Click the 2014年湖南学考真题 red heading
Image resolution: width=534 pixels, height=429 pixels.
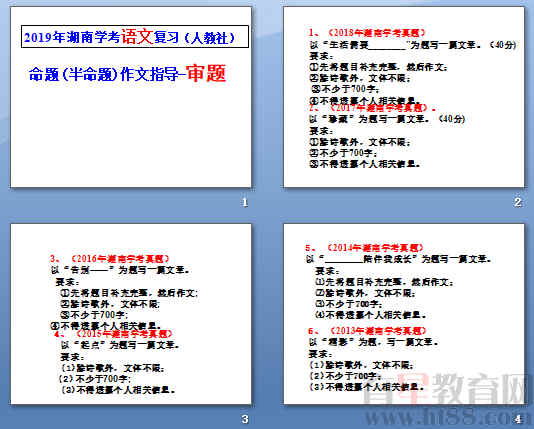pos(365,248)
